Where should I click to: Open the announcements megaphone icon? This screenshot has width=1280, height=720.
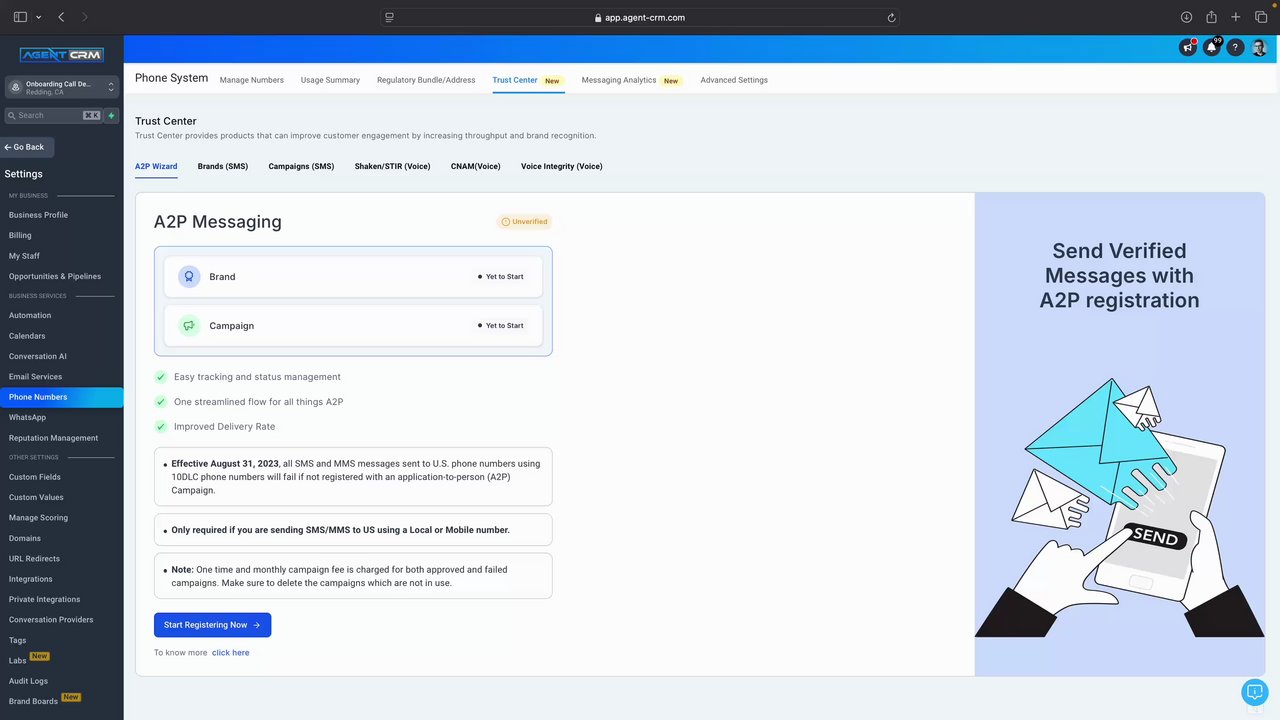[x=1188, y=47]
